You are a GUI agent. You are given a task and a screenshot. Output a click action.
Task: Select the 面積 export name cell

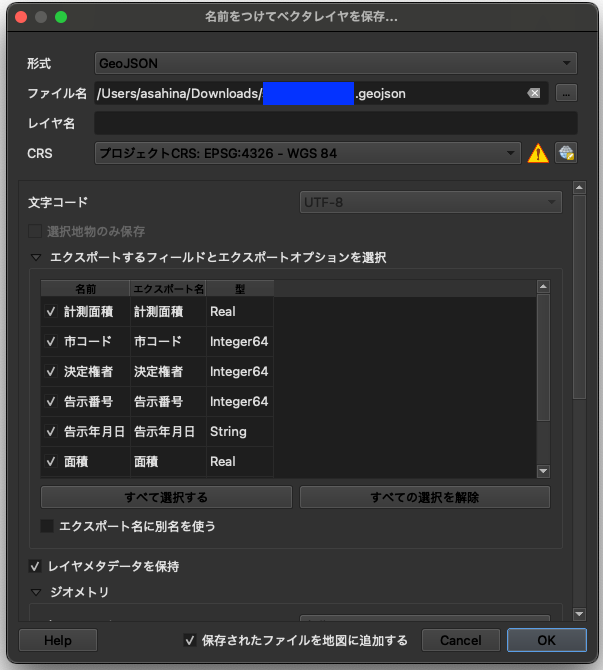point(168,461)
